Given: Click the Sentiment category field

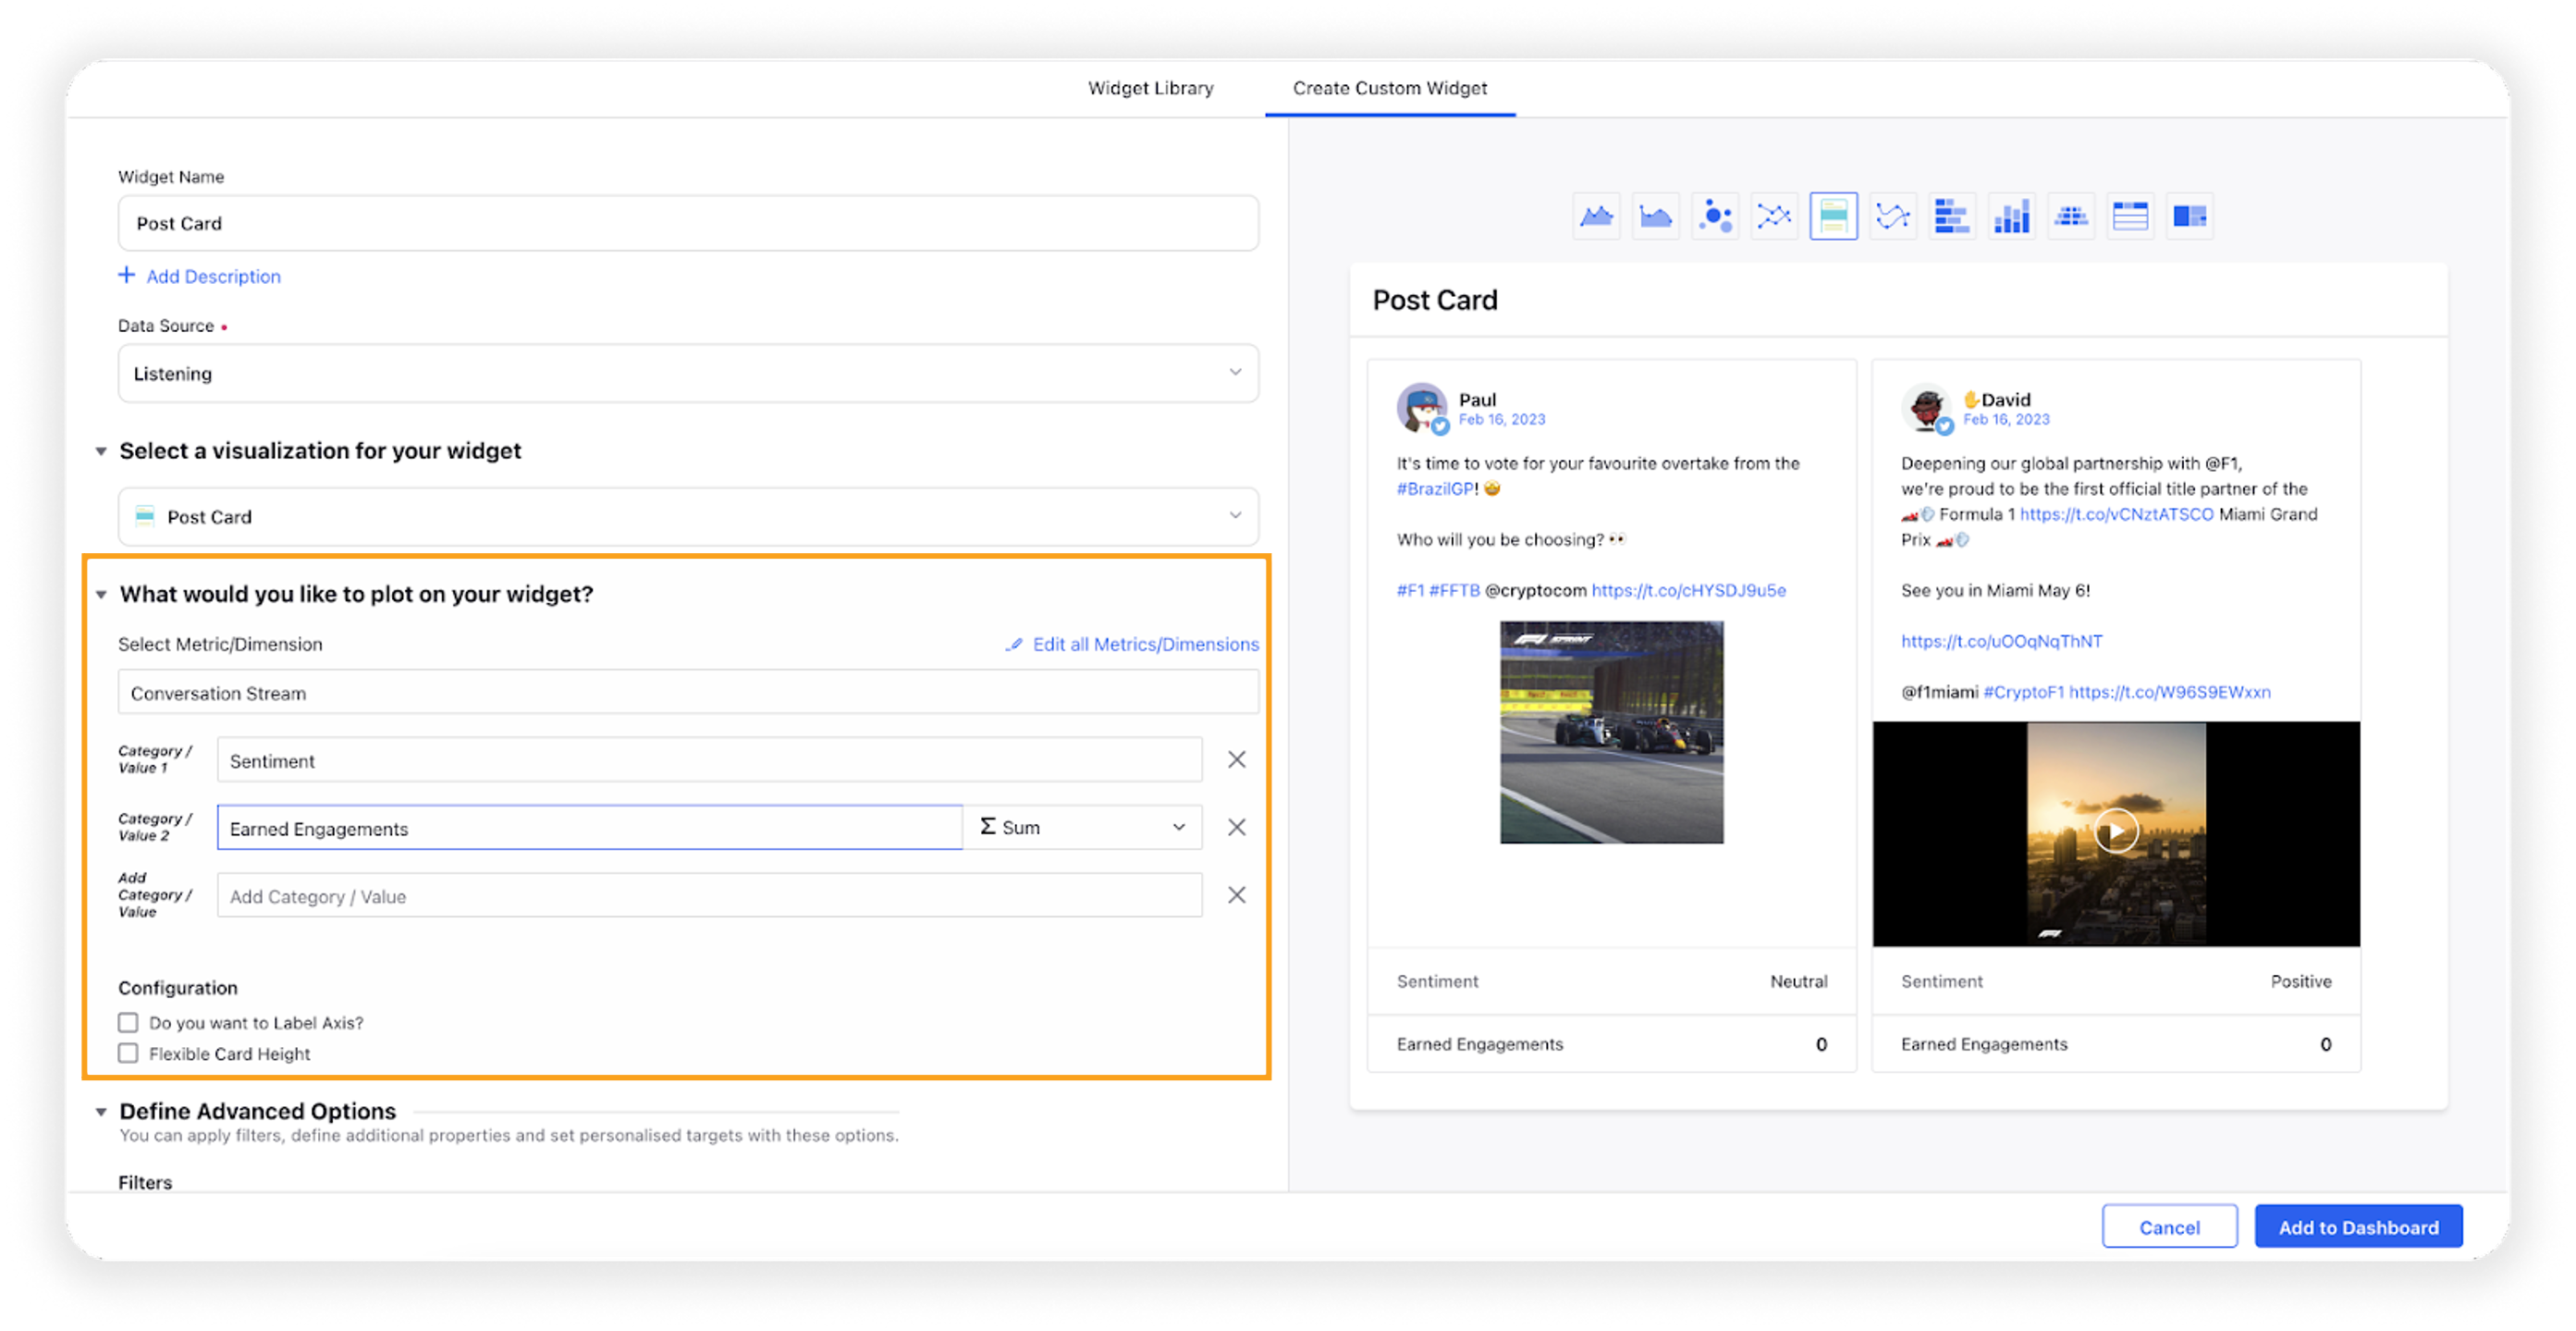Looking at the screenshot, I should pyautogui.click(x=709, y=762).
